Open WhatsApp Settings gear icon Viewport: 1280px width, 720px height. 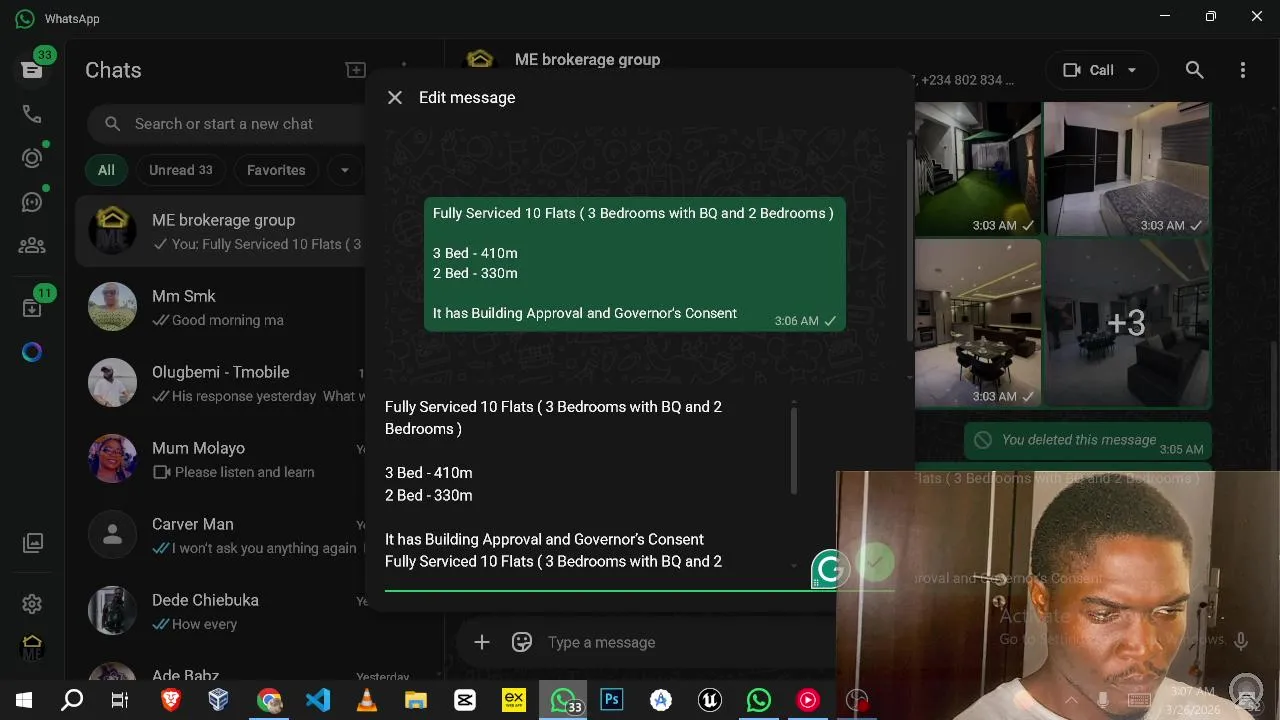pyautogui.click(x=32, y=604)
